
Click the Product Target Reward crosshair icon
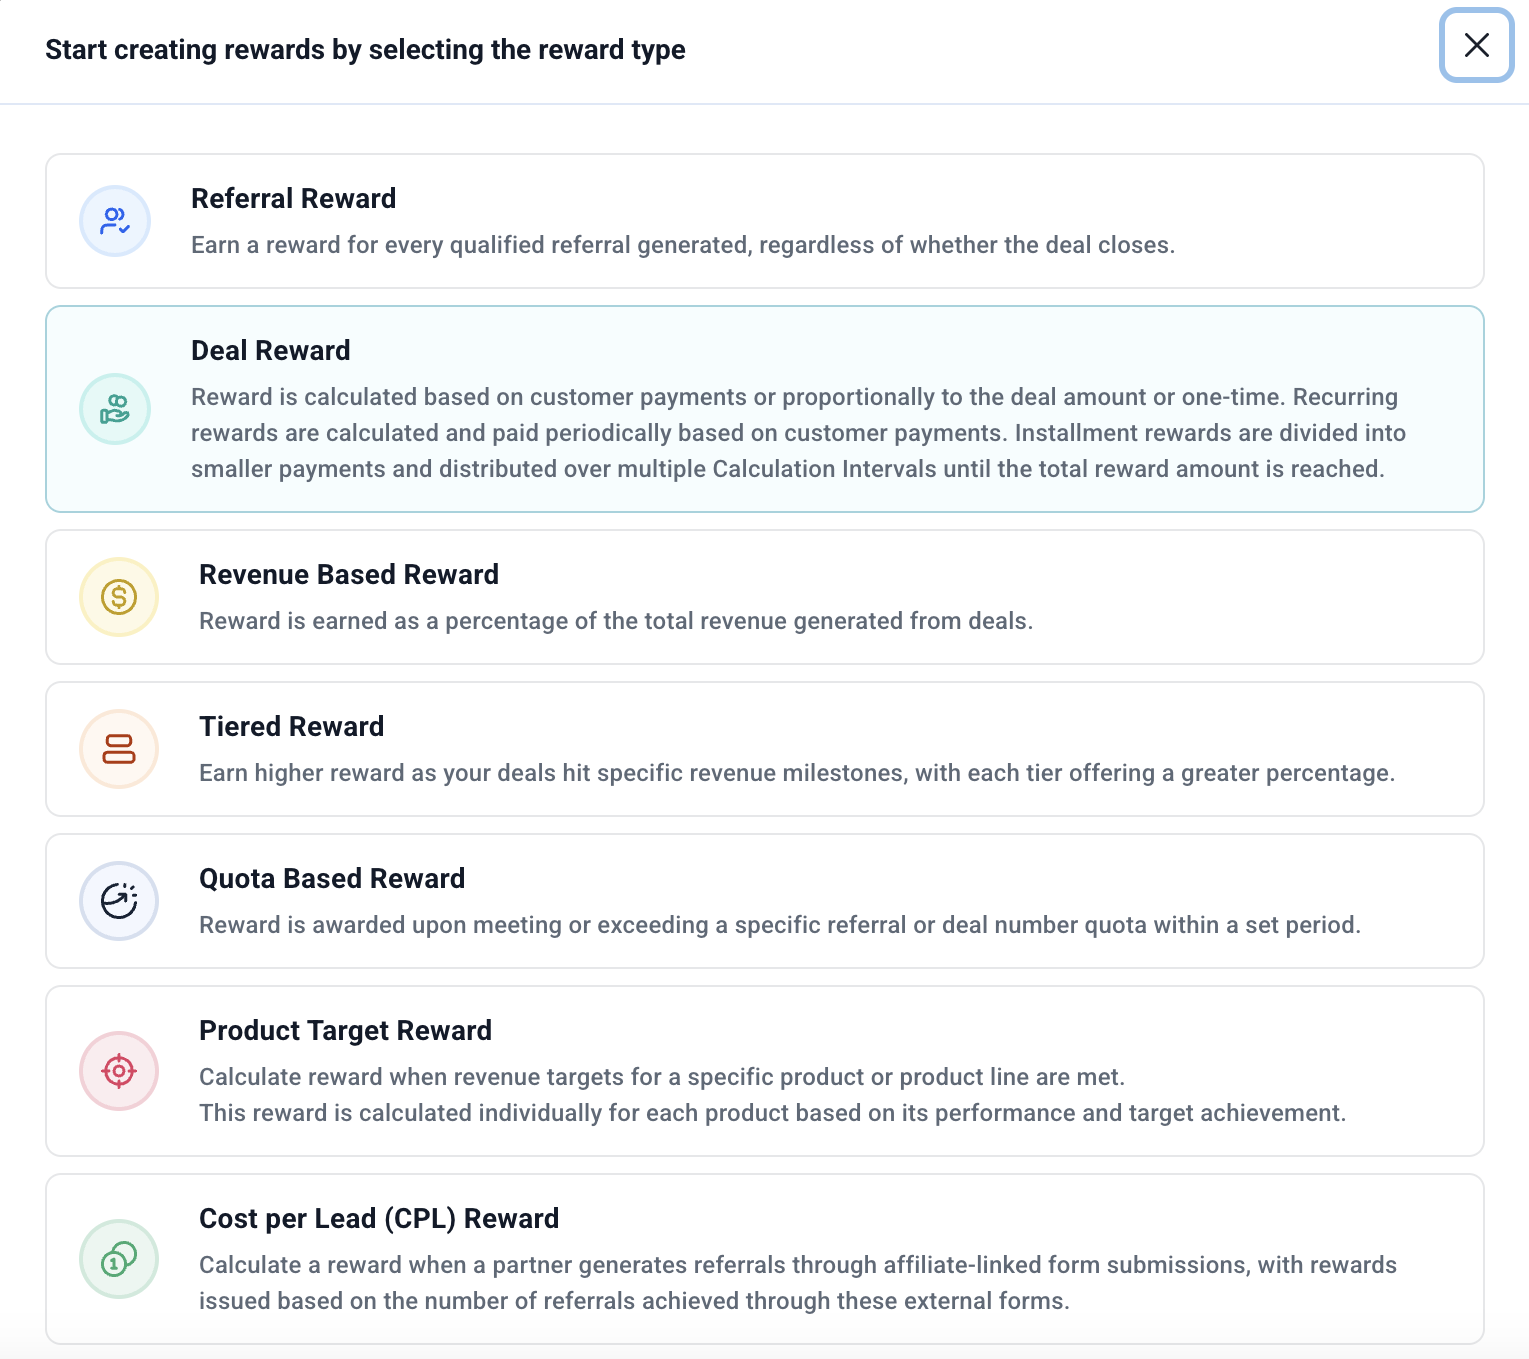[x=119, y=1071]
